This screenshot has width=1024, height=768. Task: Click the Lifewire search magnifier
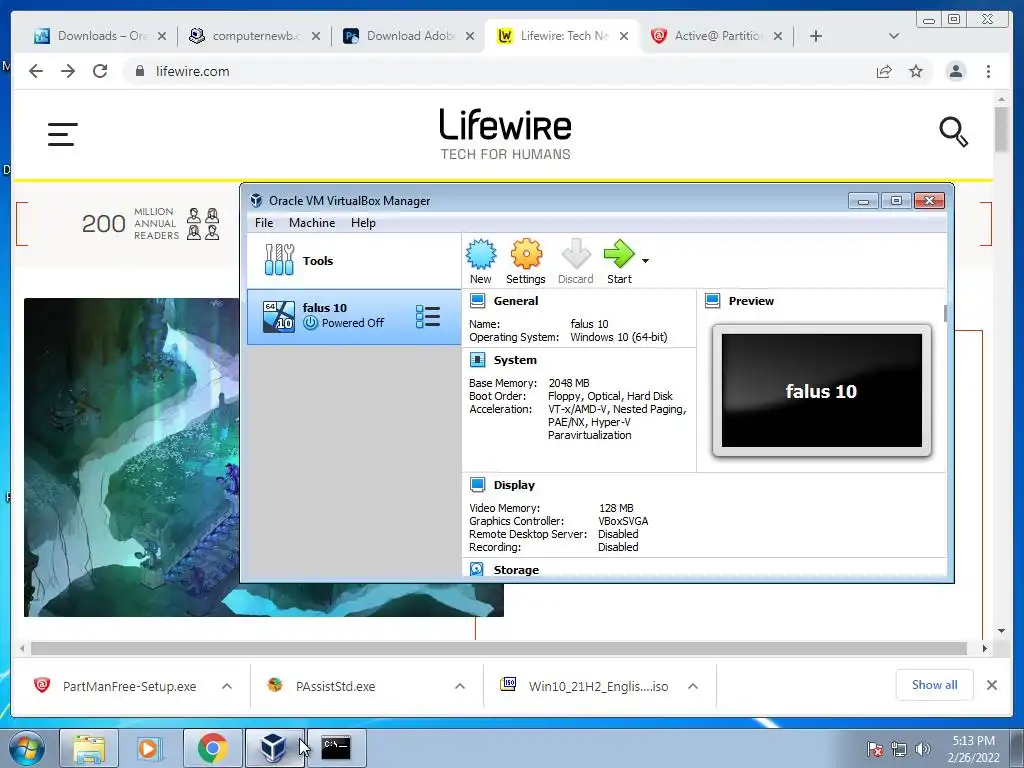[953, 132]
